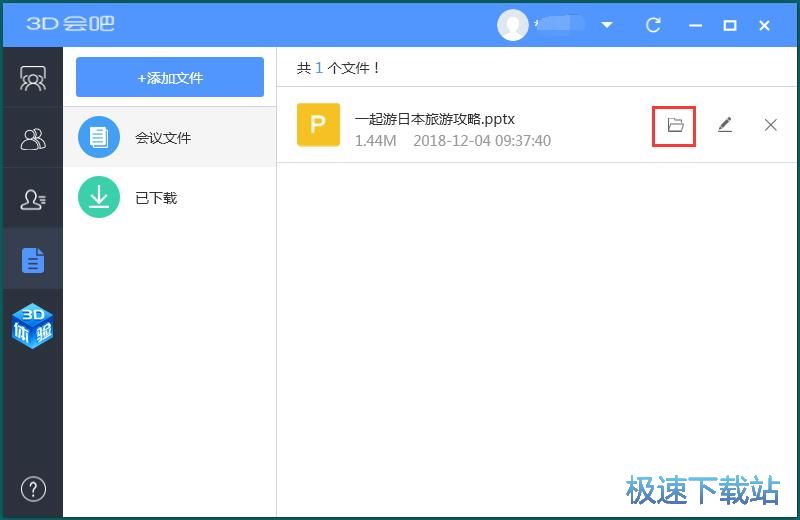The height and width of the screenshot is (520, 800).
Task: Open the contacts group icon in sidebar
Action: [x=33, y=139]
